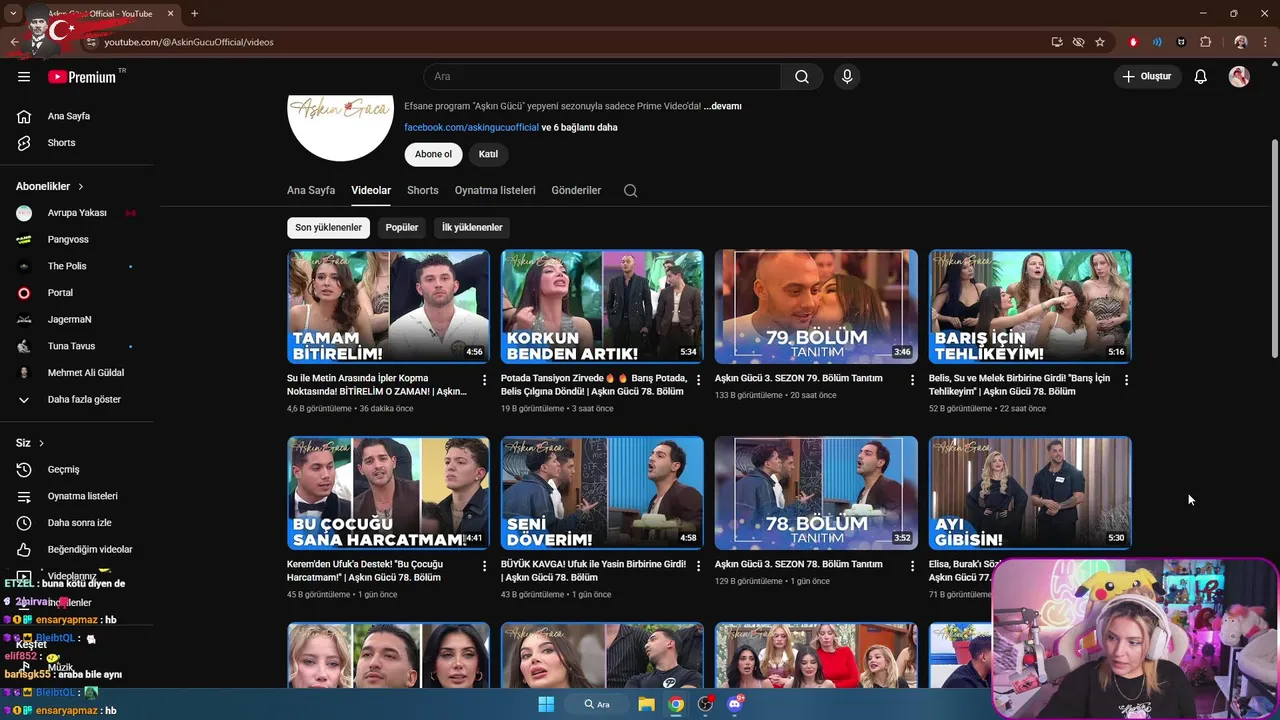1280x720 pixels.
Task: Open the ve 6 bağlantı daha link
Action: (x=580, y=127)
